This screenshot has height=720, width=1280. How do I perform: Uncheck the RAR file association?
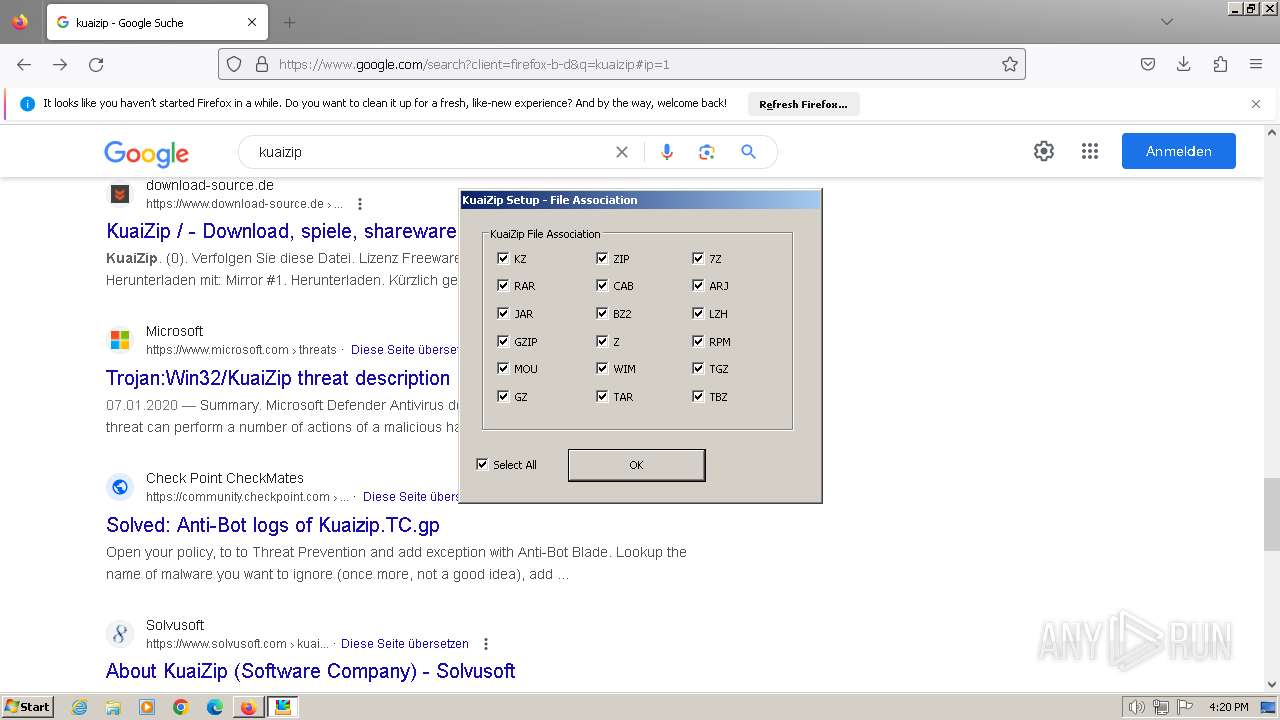pos(503,285)
